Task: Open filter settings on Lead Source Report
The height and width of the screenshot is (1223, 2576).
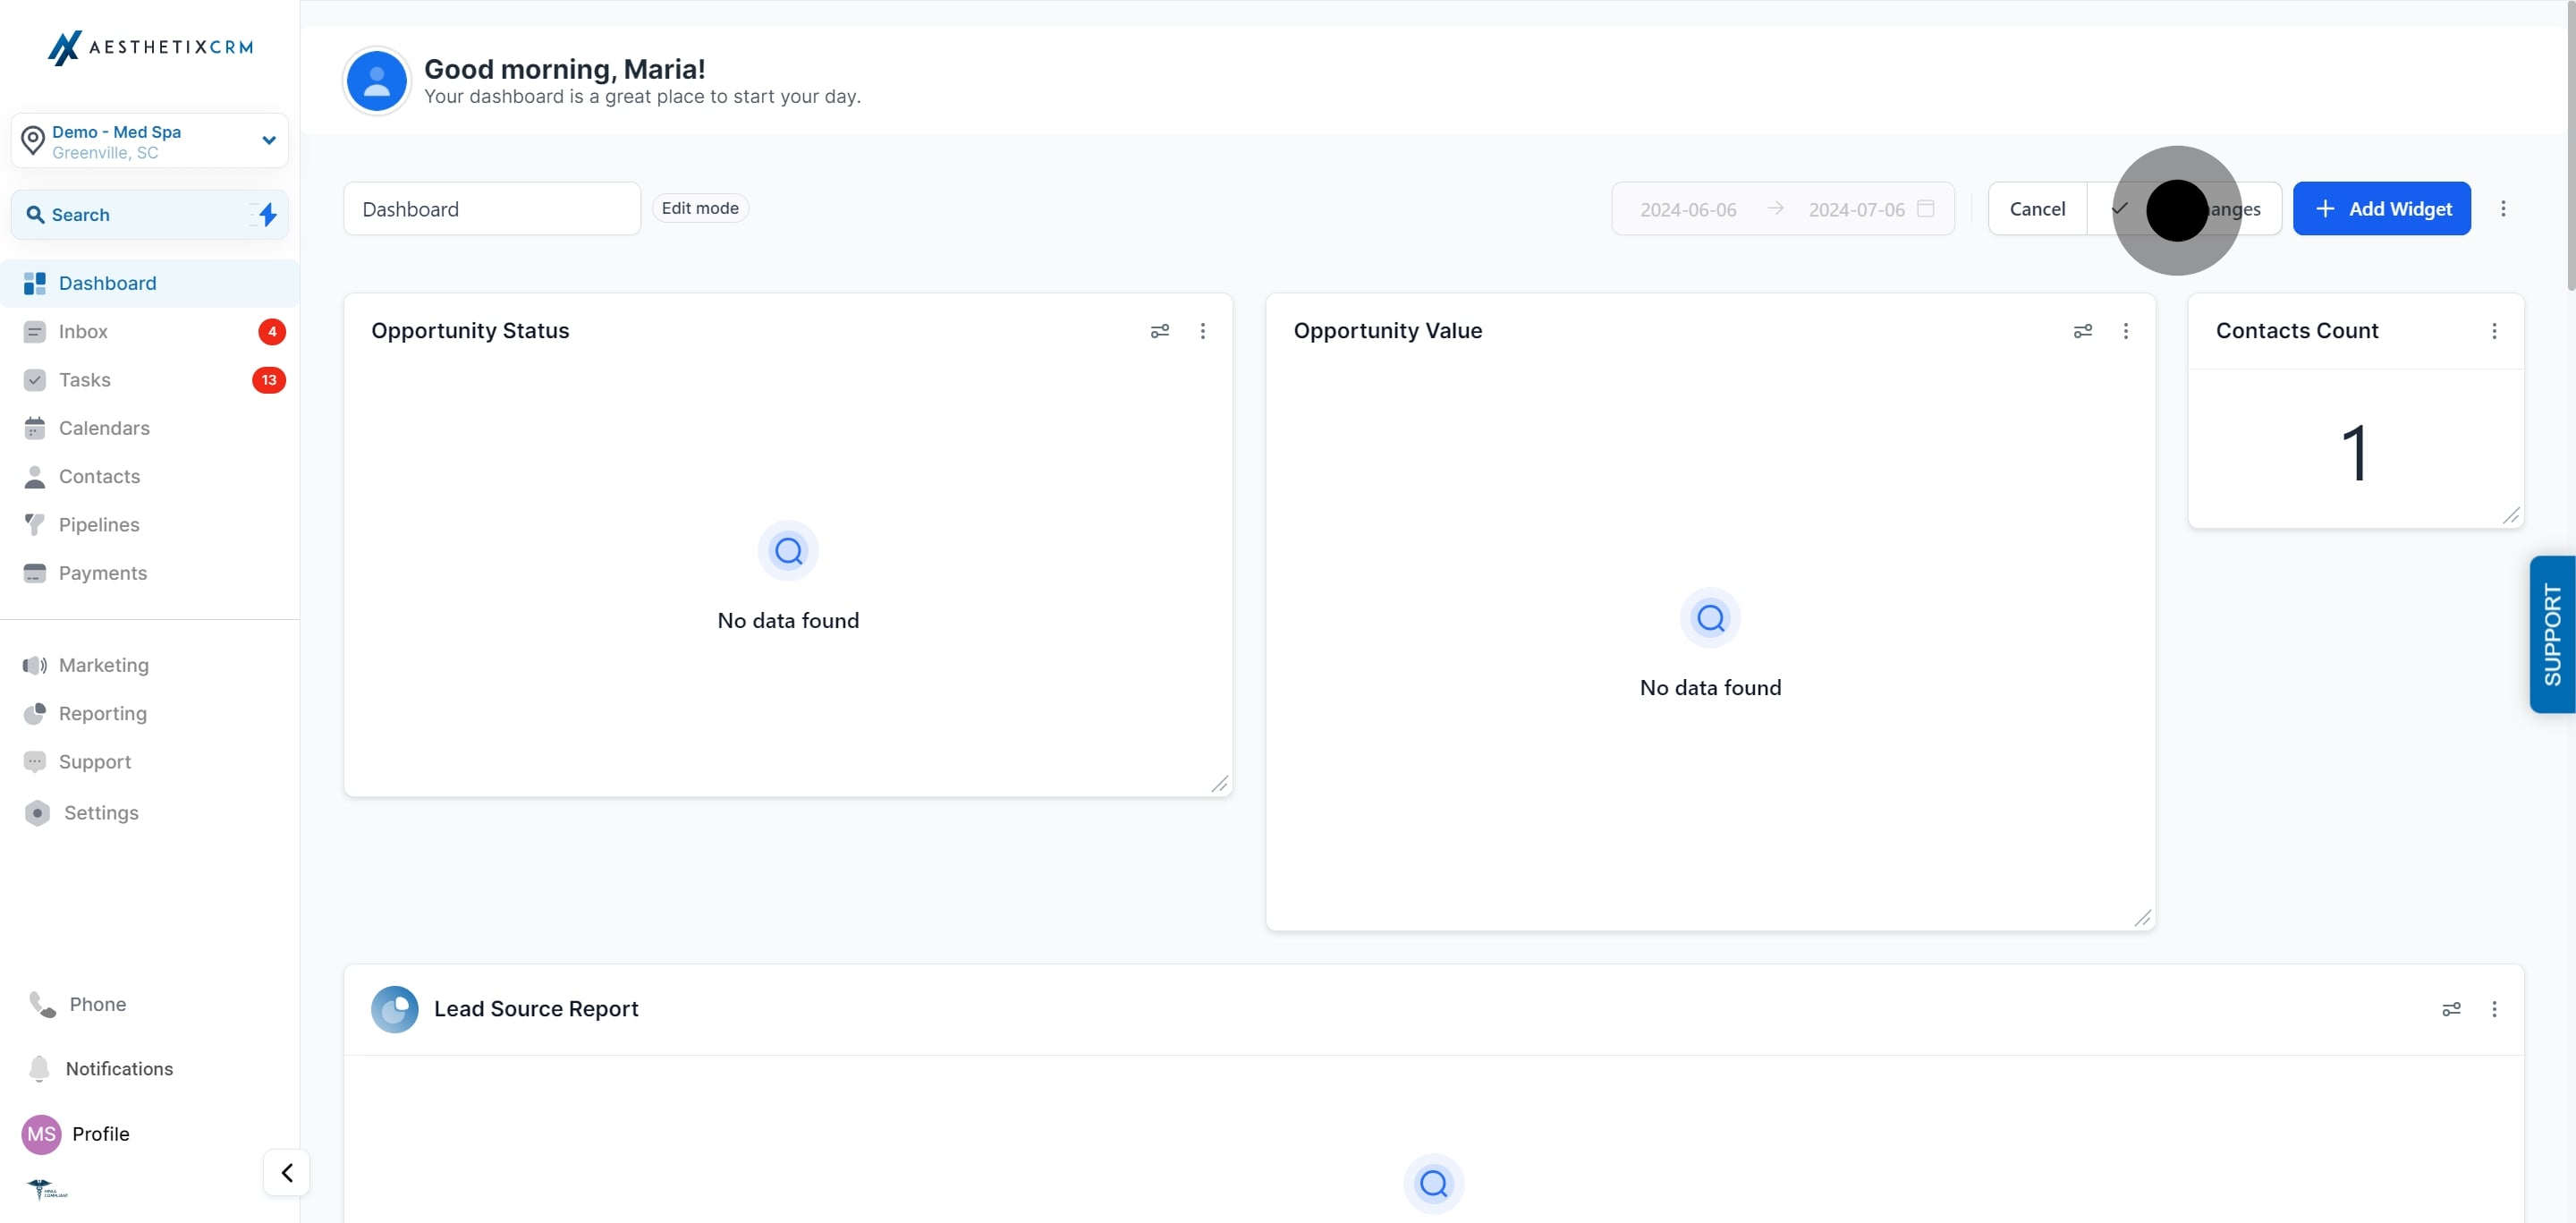Action: pos(2451,1009)
